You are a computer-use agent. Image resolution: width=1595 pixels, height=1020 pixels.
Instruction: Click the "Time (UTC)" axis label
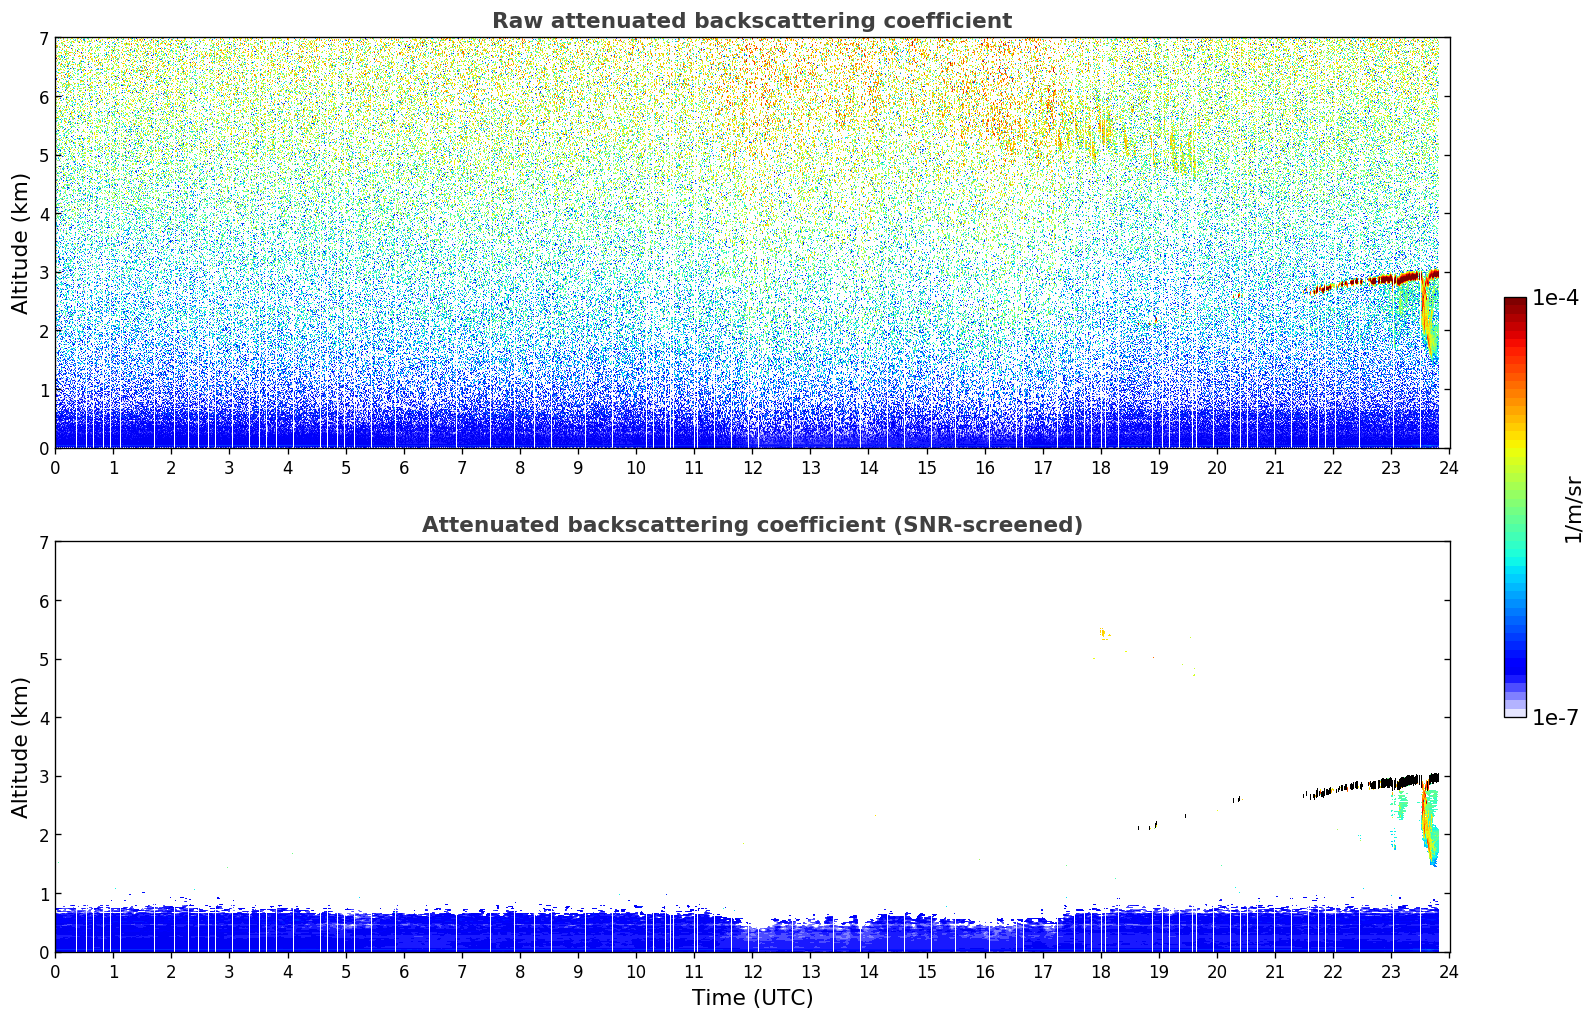point(752,998)
